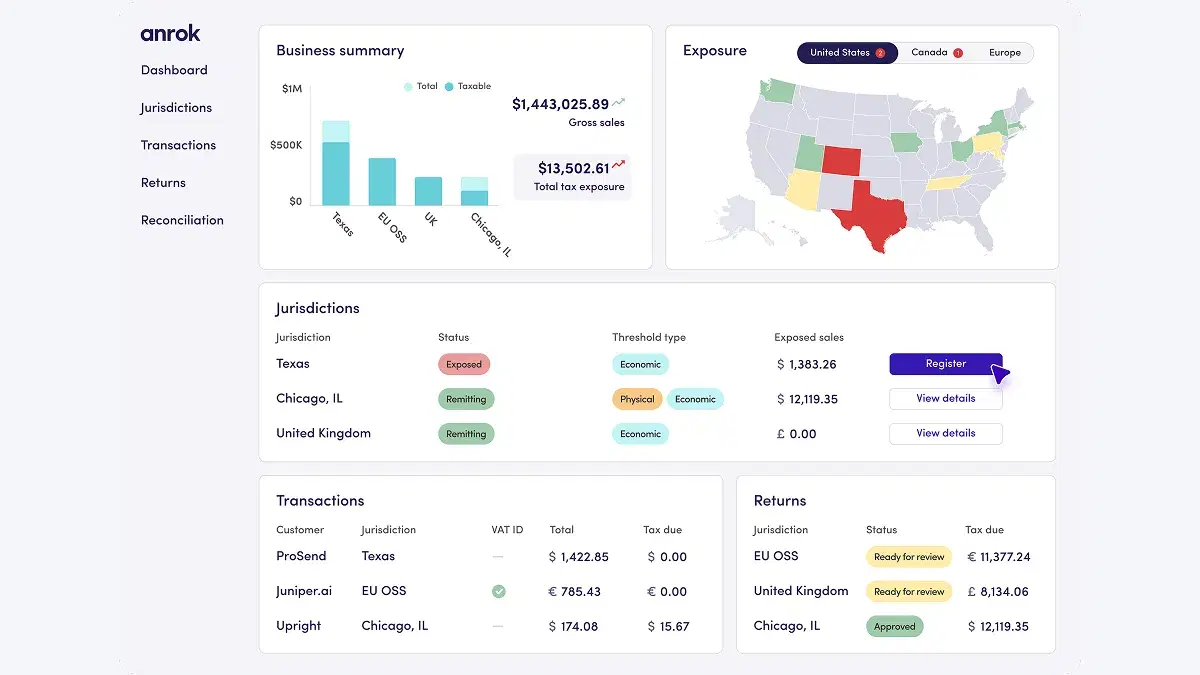Image resolution: width=1200 pixels, height=675 pixels.
Task: Click the $ 15.67 tax due value
Action: (668, 627)
